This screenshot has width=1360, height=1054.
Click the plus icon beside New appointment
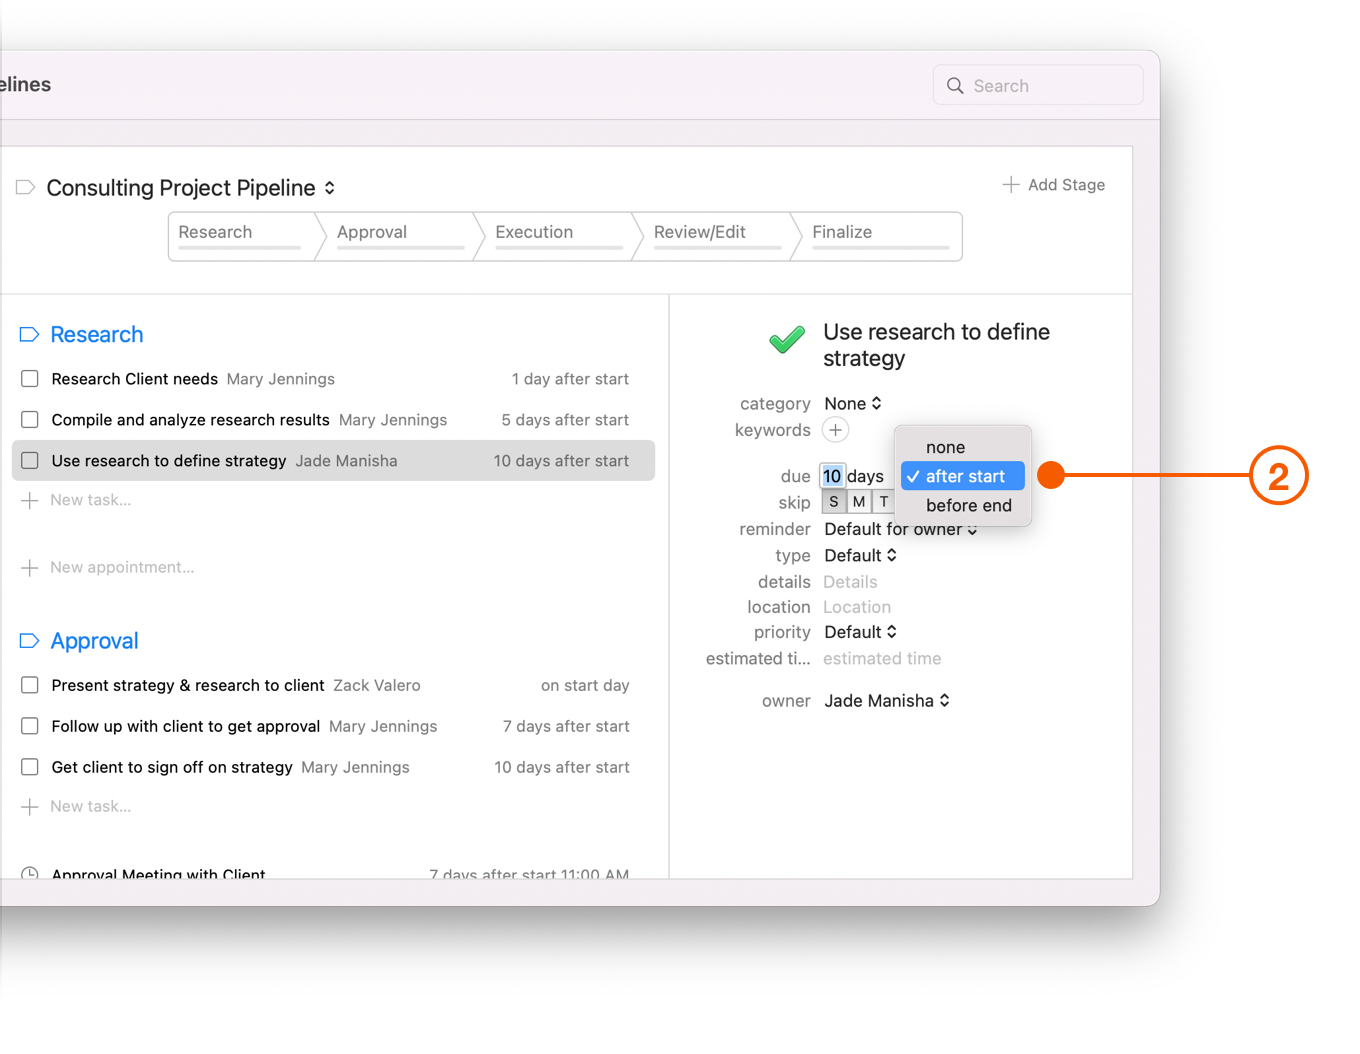tap(29, 567)
